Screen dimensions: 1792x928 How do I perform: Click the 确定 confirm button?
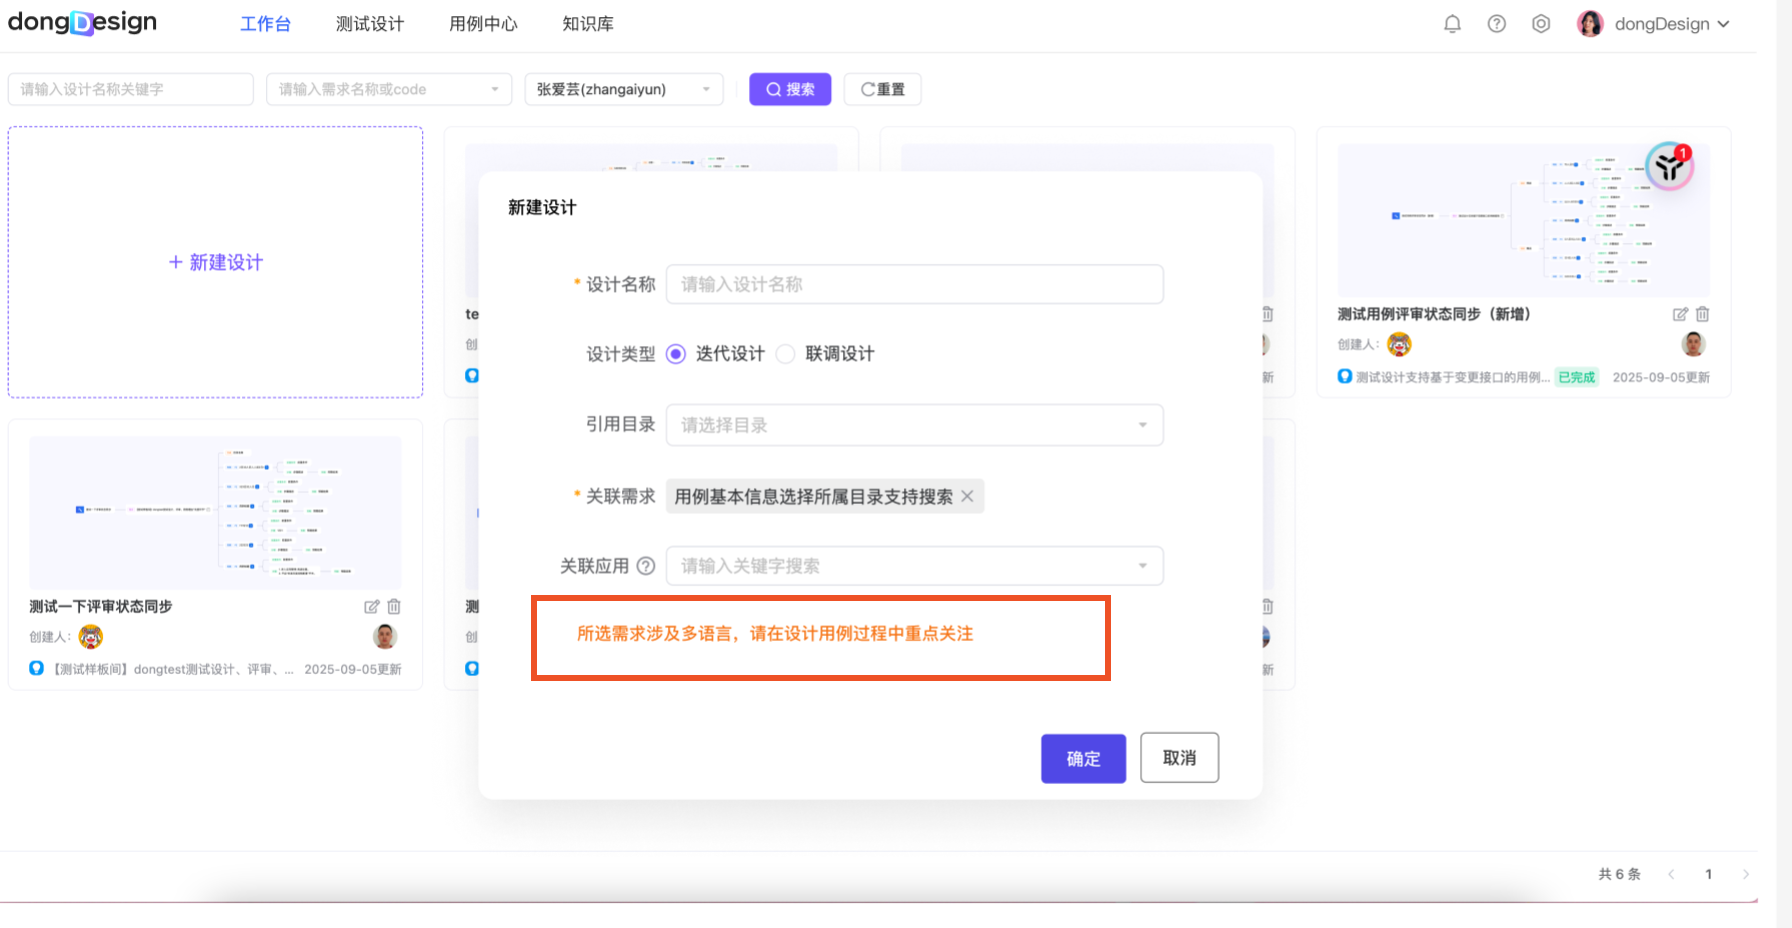pyautogui.click(x=1083, y=758)
